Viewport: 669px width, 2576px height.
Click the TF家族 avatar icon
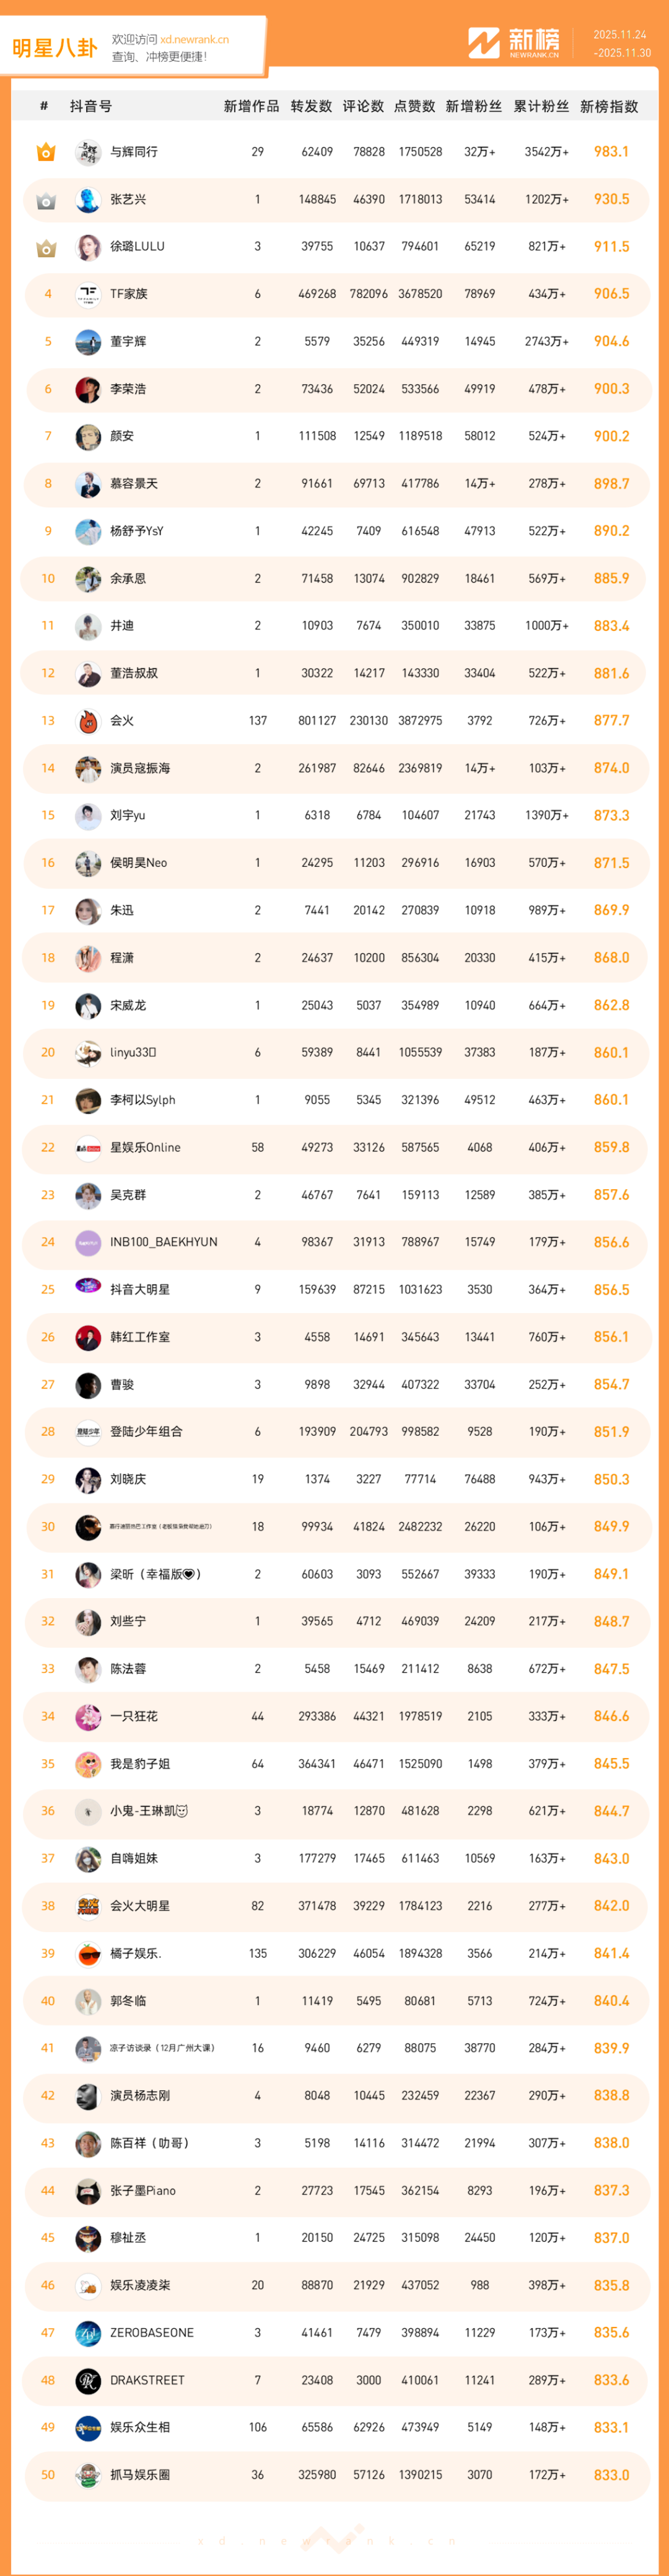[88, 294]
